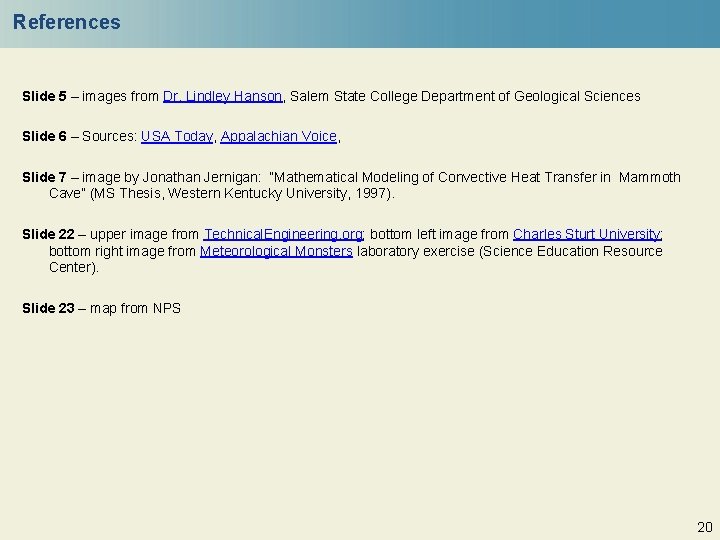Open the USA Today source link

tap(177, 137)
